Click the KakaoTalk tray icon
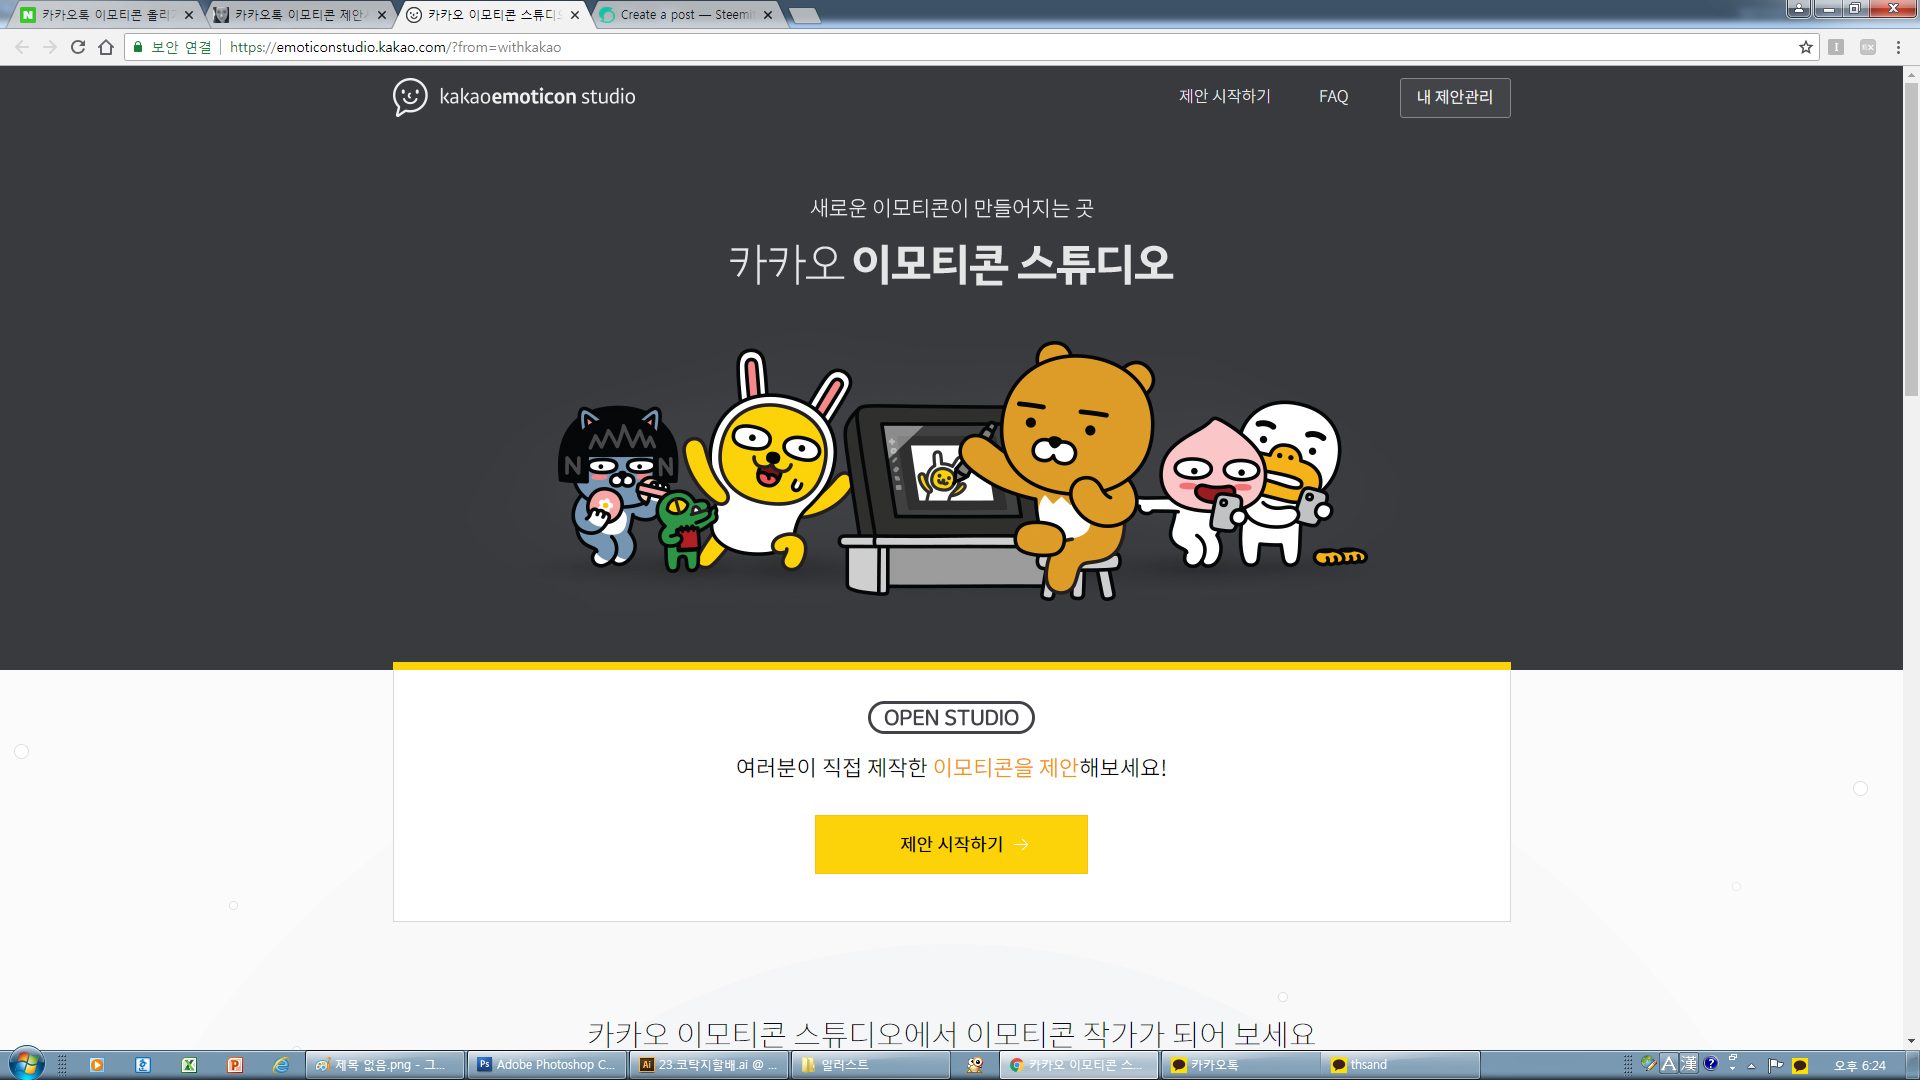Image resolution: width=1920 pixels, height=1080 pixels. [x=1800, y=1065]
